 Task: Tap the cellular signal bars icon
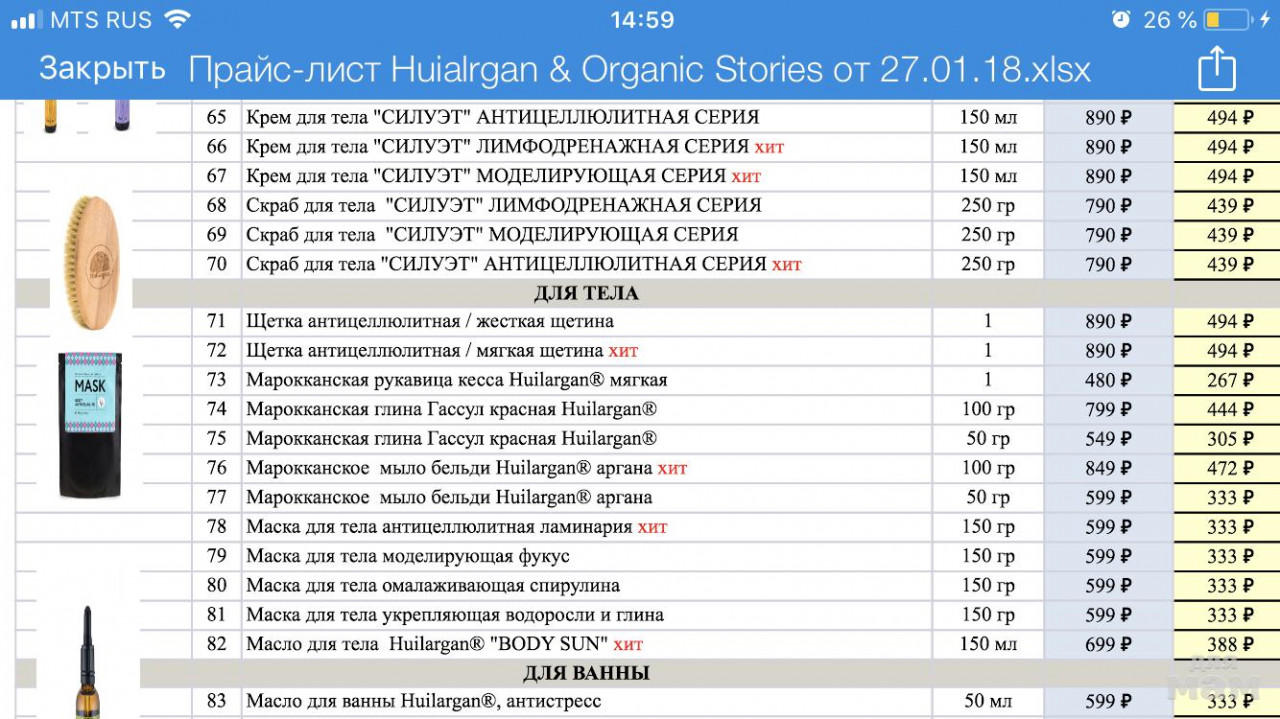point(26,20)
